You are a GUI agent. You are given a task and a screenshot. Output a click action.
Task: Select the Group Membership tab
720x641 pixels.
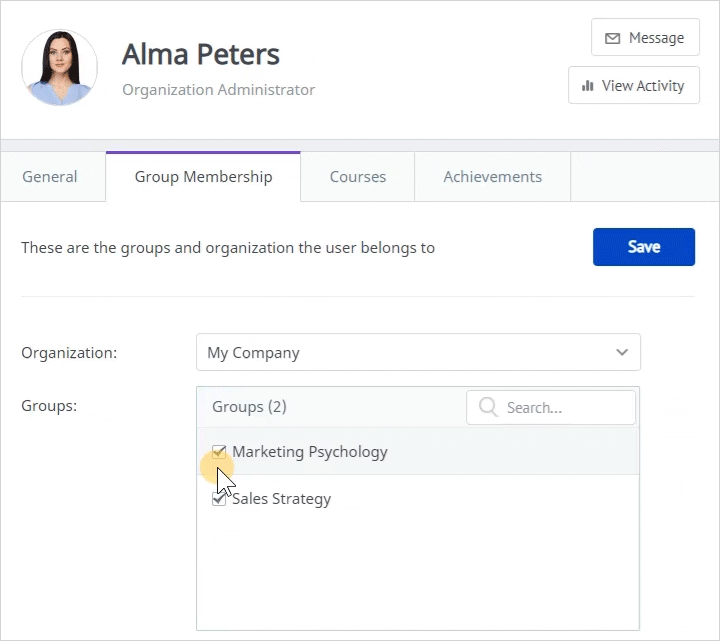[203, 177]
